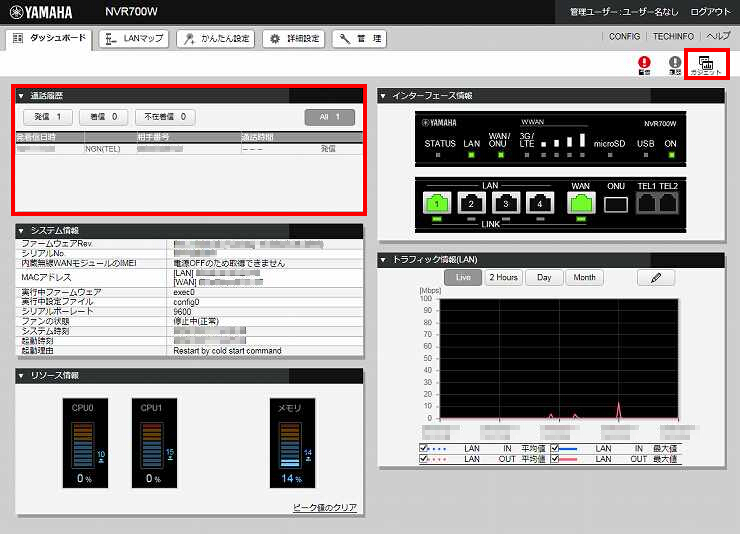Click ピーク値のクリア link

[x=325, y=508]
